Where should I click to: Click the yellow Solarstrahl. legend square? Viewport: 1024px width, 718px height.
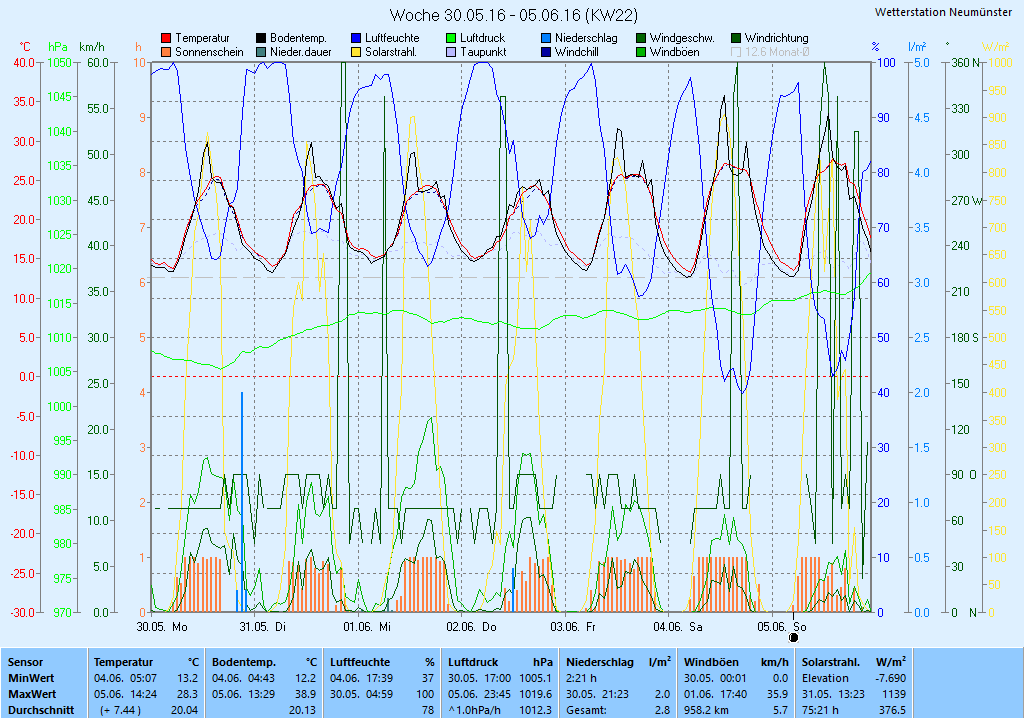pos(356,52)
